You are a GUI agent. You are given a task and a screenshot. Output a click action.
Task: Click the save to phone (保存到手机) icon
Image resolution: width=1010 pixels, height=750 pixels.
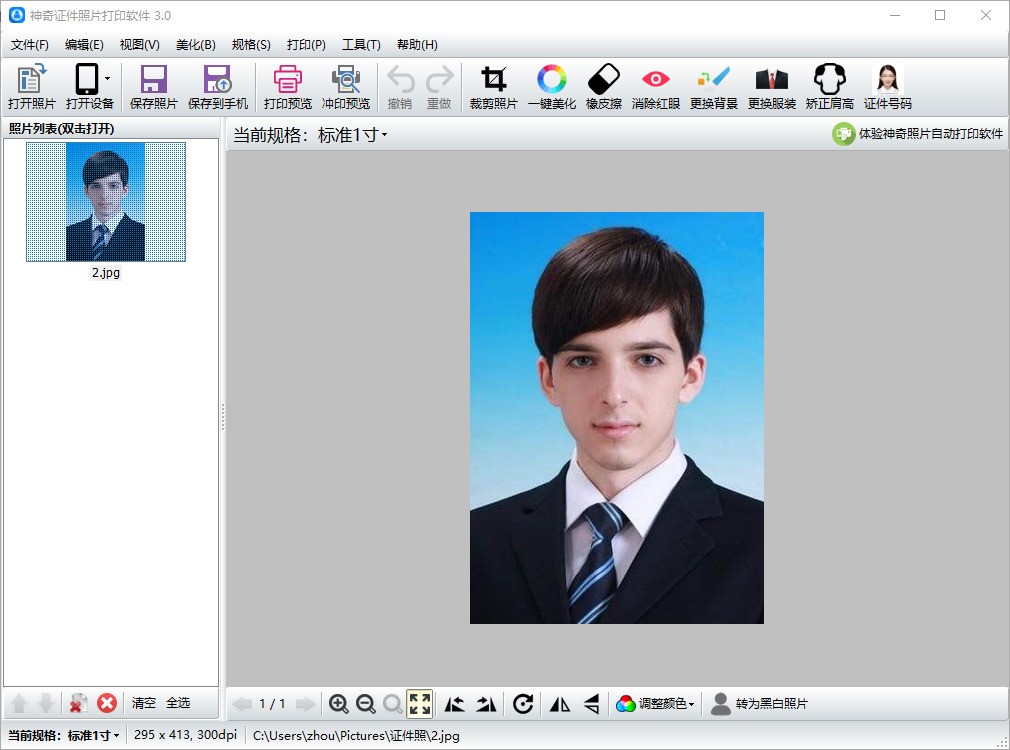[x=217, y=87]
